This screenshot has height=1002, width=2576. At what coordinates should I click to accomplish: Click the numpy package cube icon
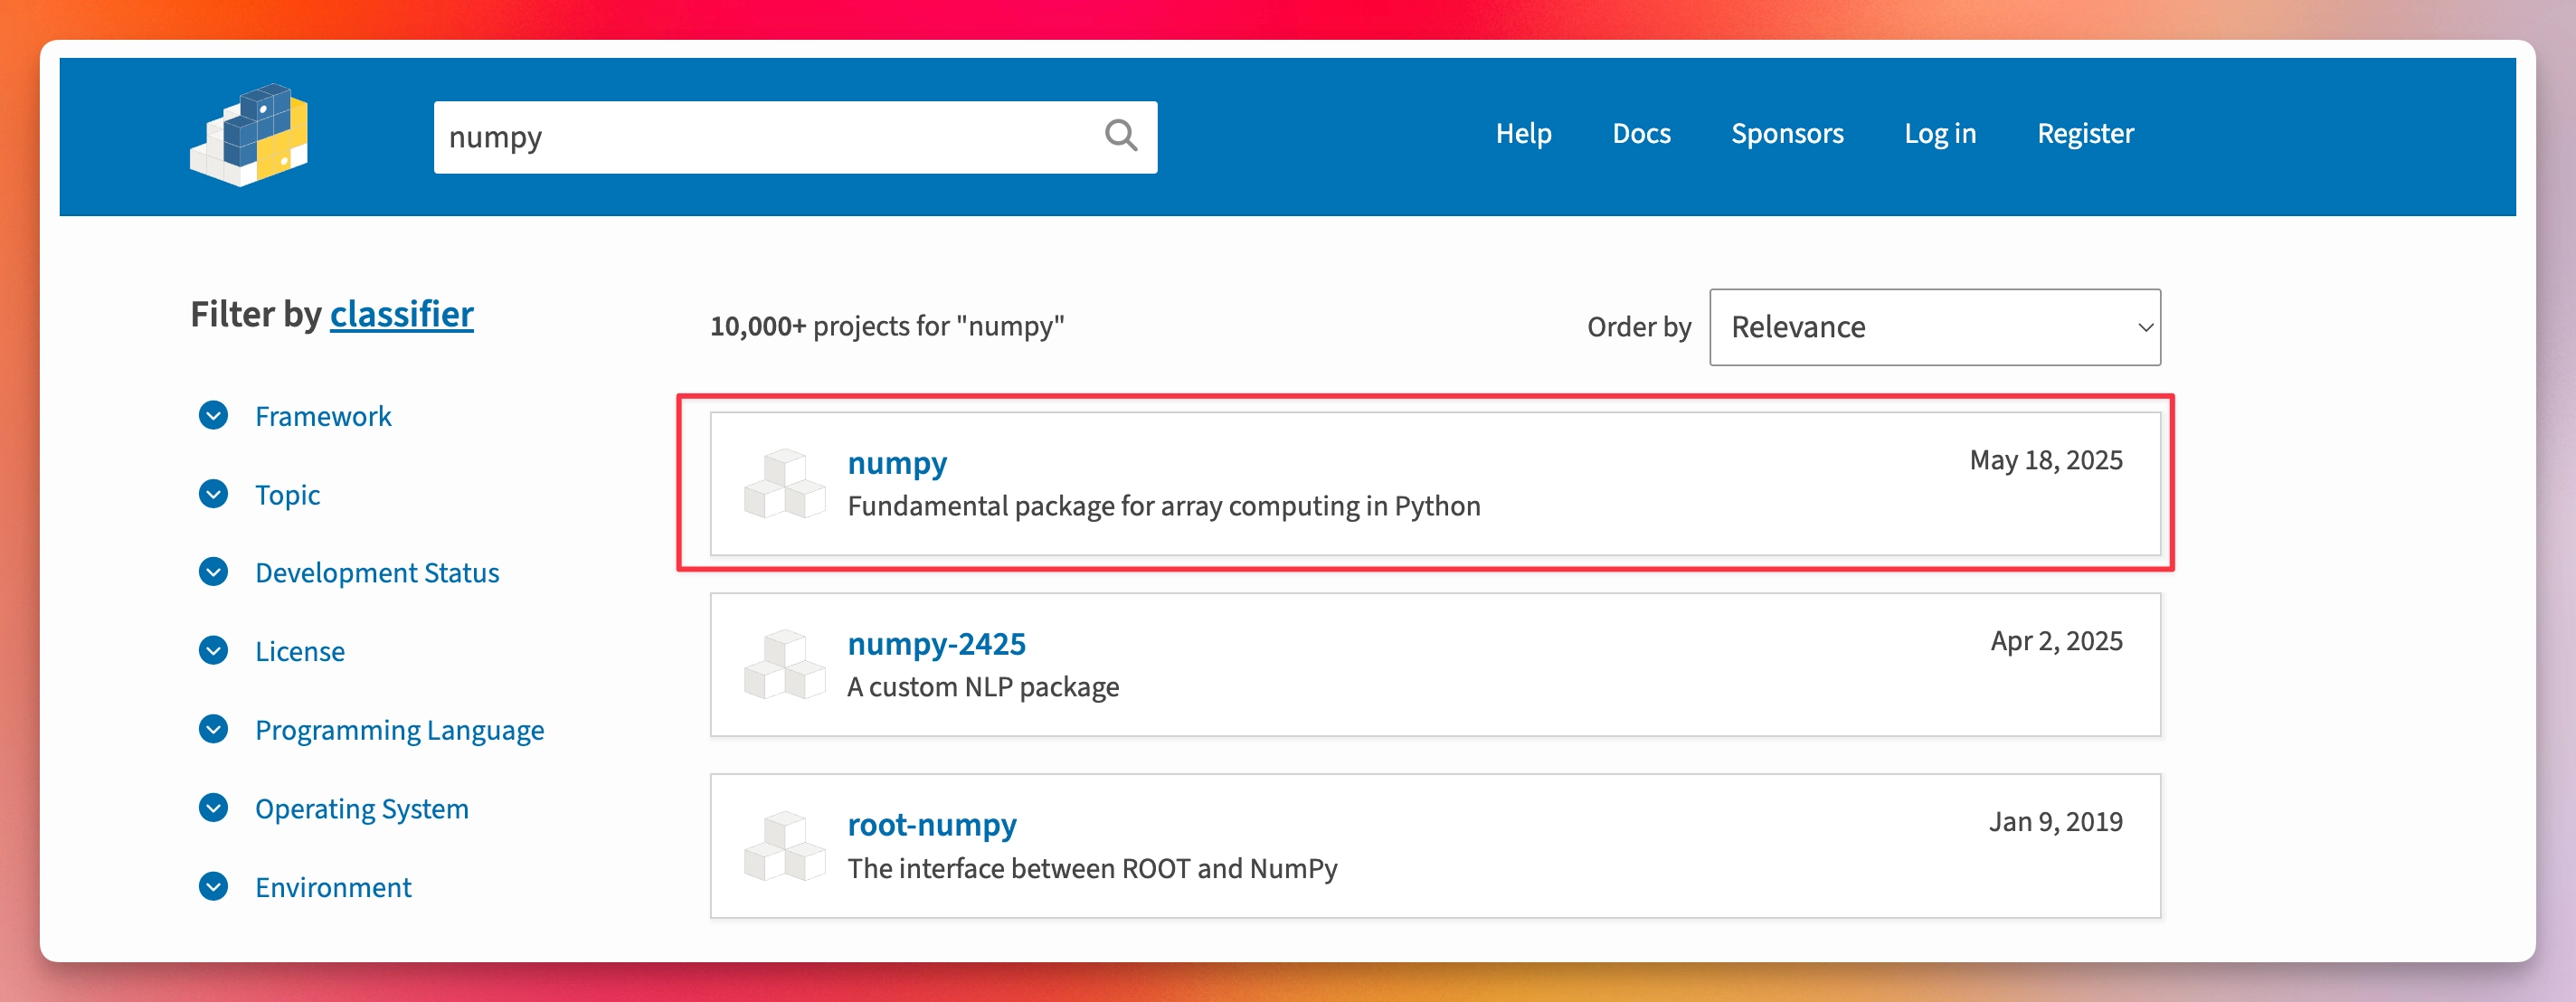[x=784, y=484]
